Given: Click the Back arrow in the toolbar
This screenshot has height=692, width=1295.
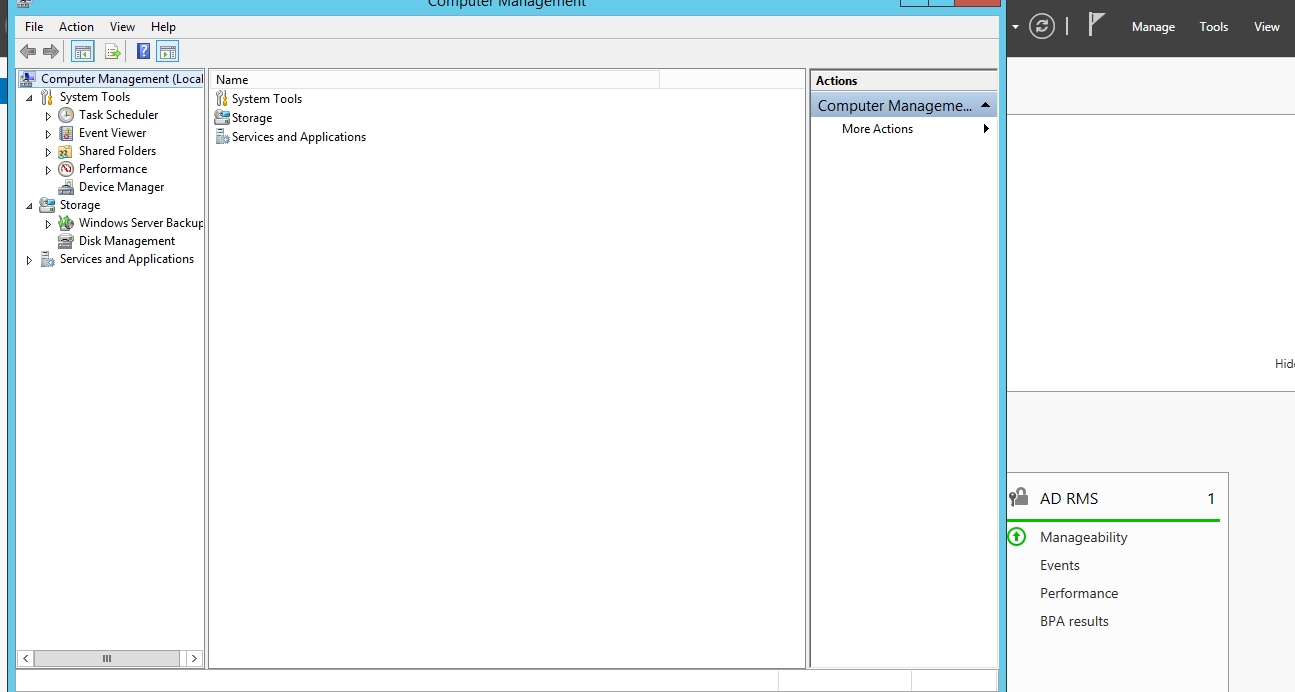Looking at the screenshot, I should click(x=28, y=52).
